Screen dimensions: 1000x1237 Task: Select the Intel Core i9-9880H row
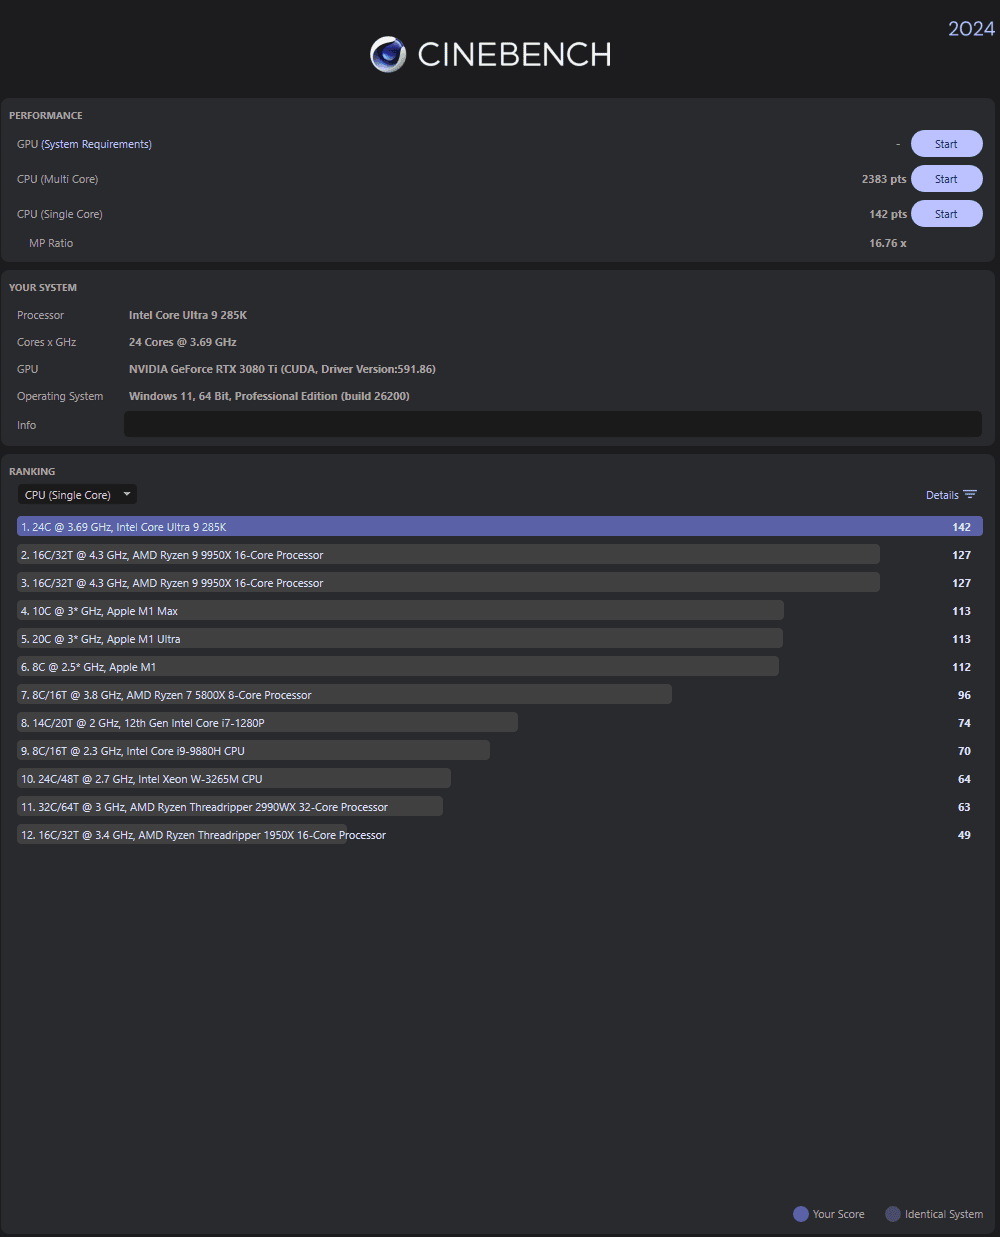[500, 751]
